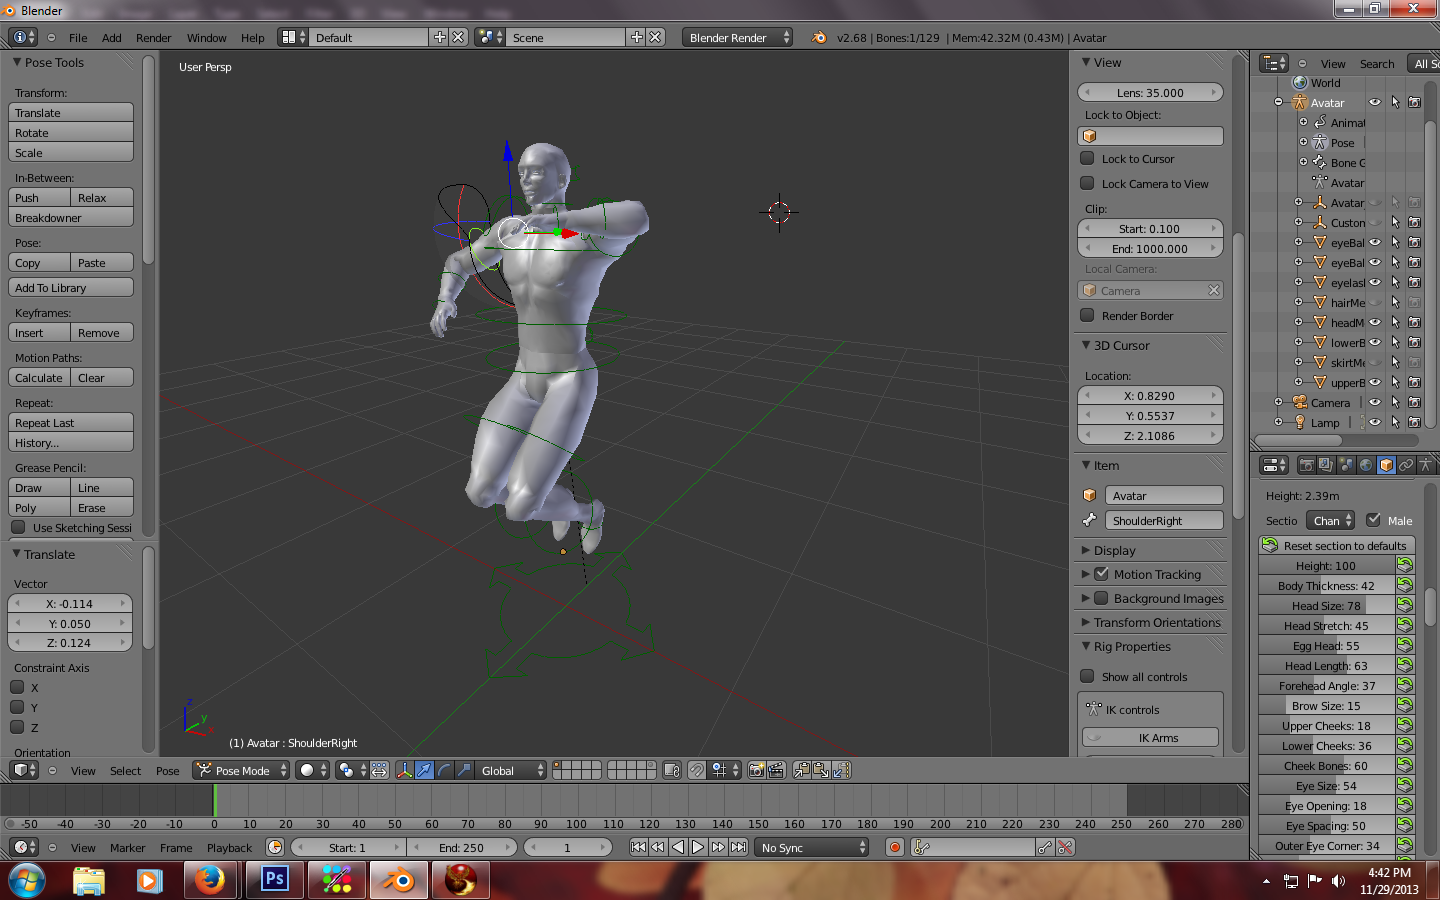Open the Pose menu in 3D header
This screenshot has height=900, width=1440.
[x=168, y=770]
